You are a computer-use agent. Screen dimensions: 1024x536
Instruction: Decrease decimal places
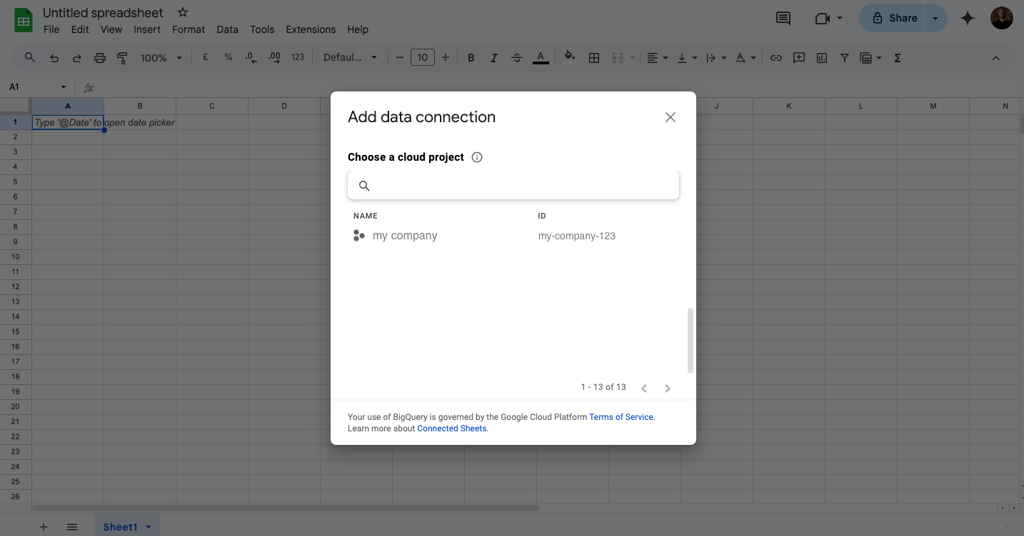point(251,57)
